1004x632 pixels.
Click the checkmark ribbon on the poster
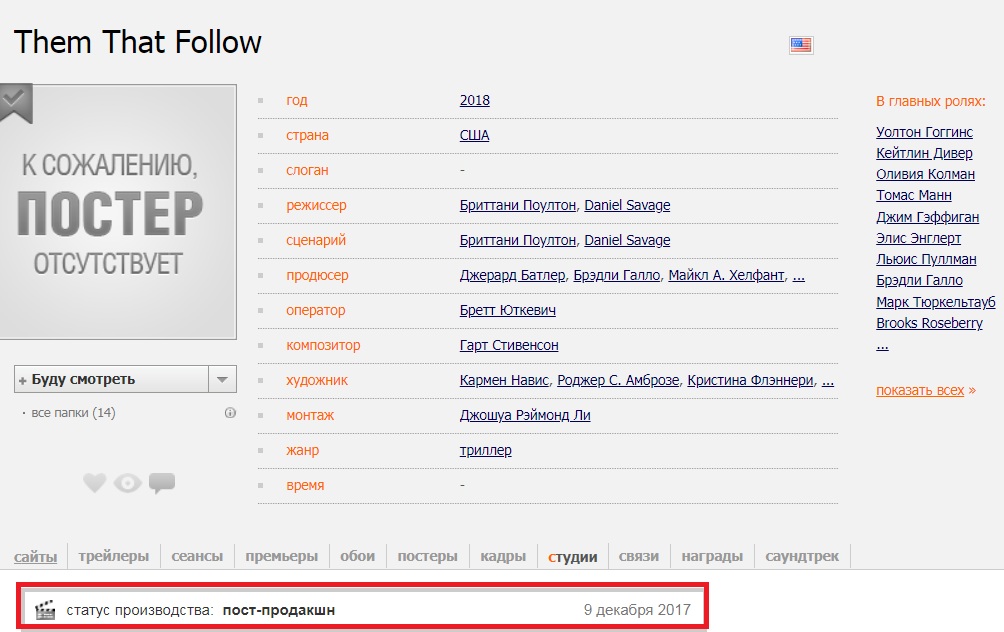coord(15,101)
